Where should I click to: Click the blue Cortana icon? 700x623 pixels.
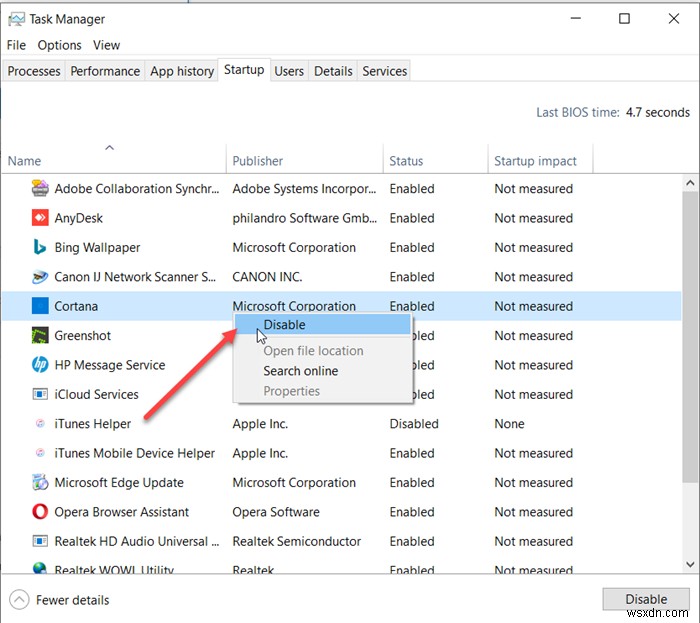coord(40,306)
